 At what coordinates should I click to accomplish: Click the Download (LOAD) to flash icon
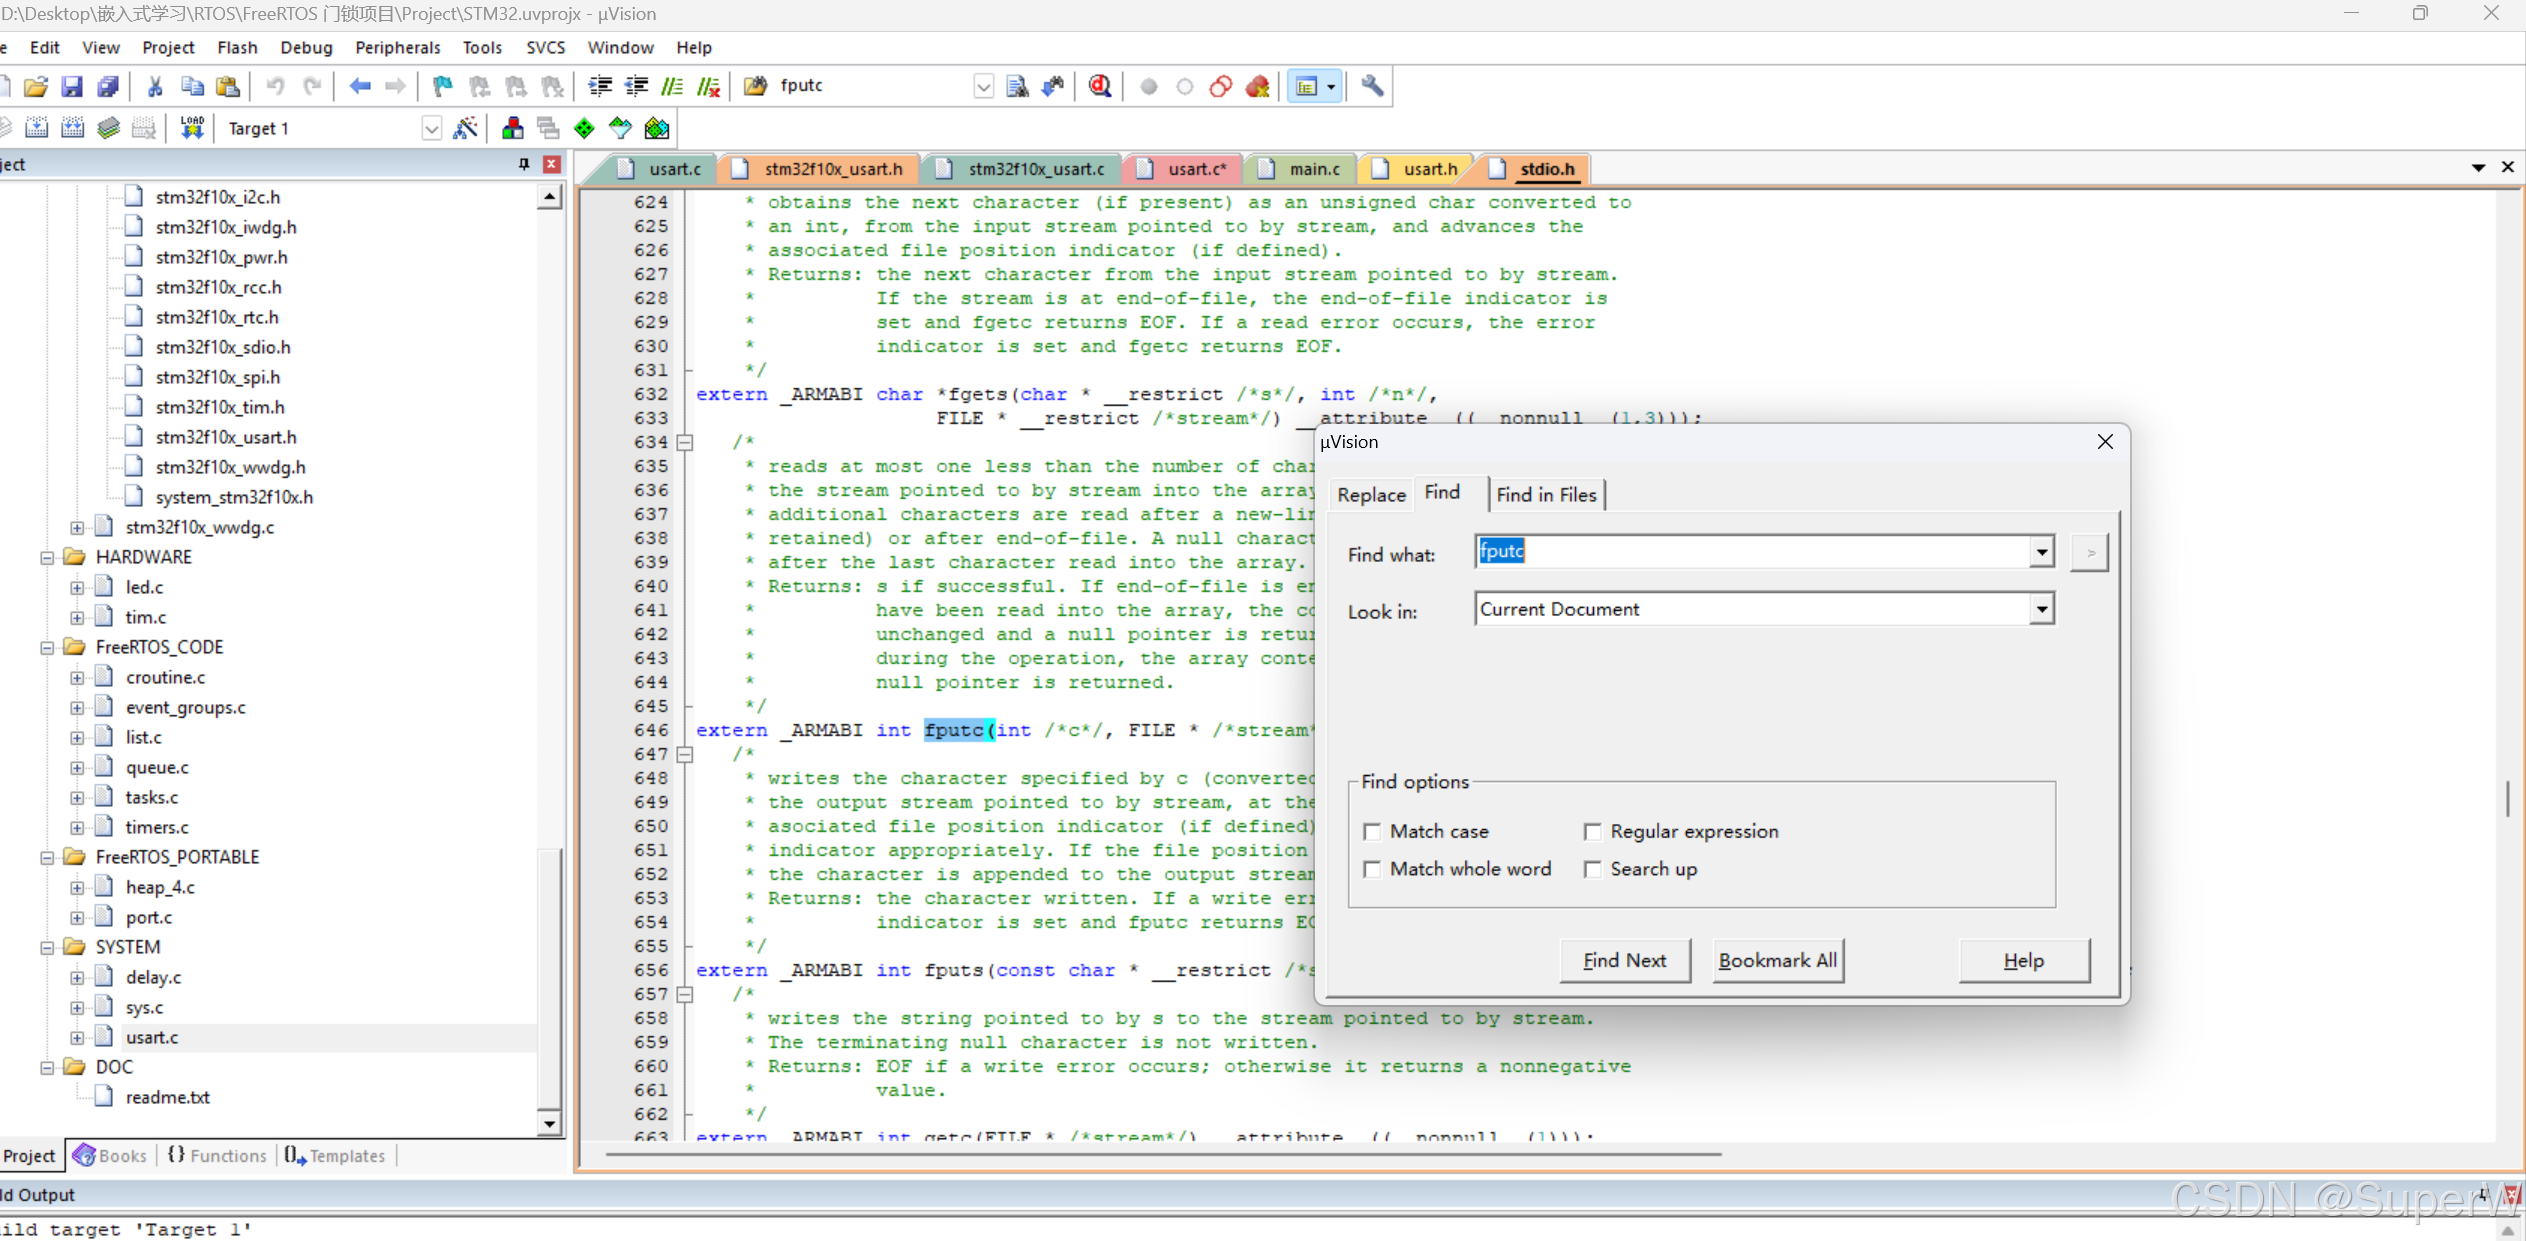[x=192, y=128]
